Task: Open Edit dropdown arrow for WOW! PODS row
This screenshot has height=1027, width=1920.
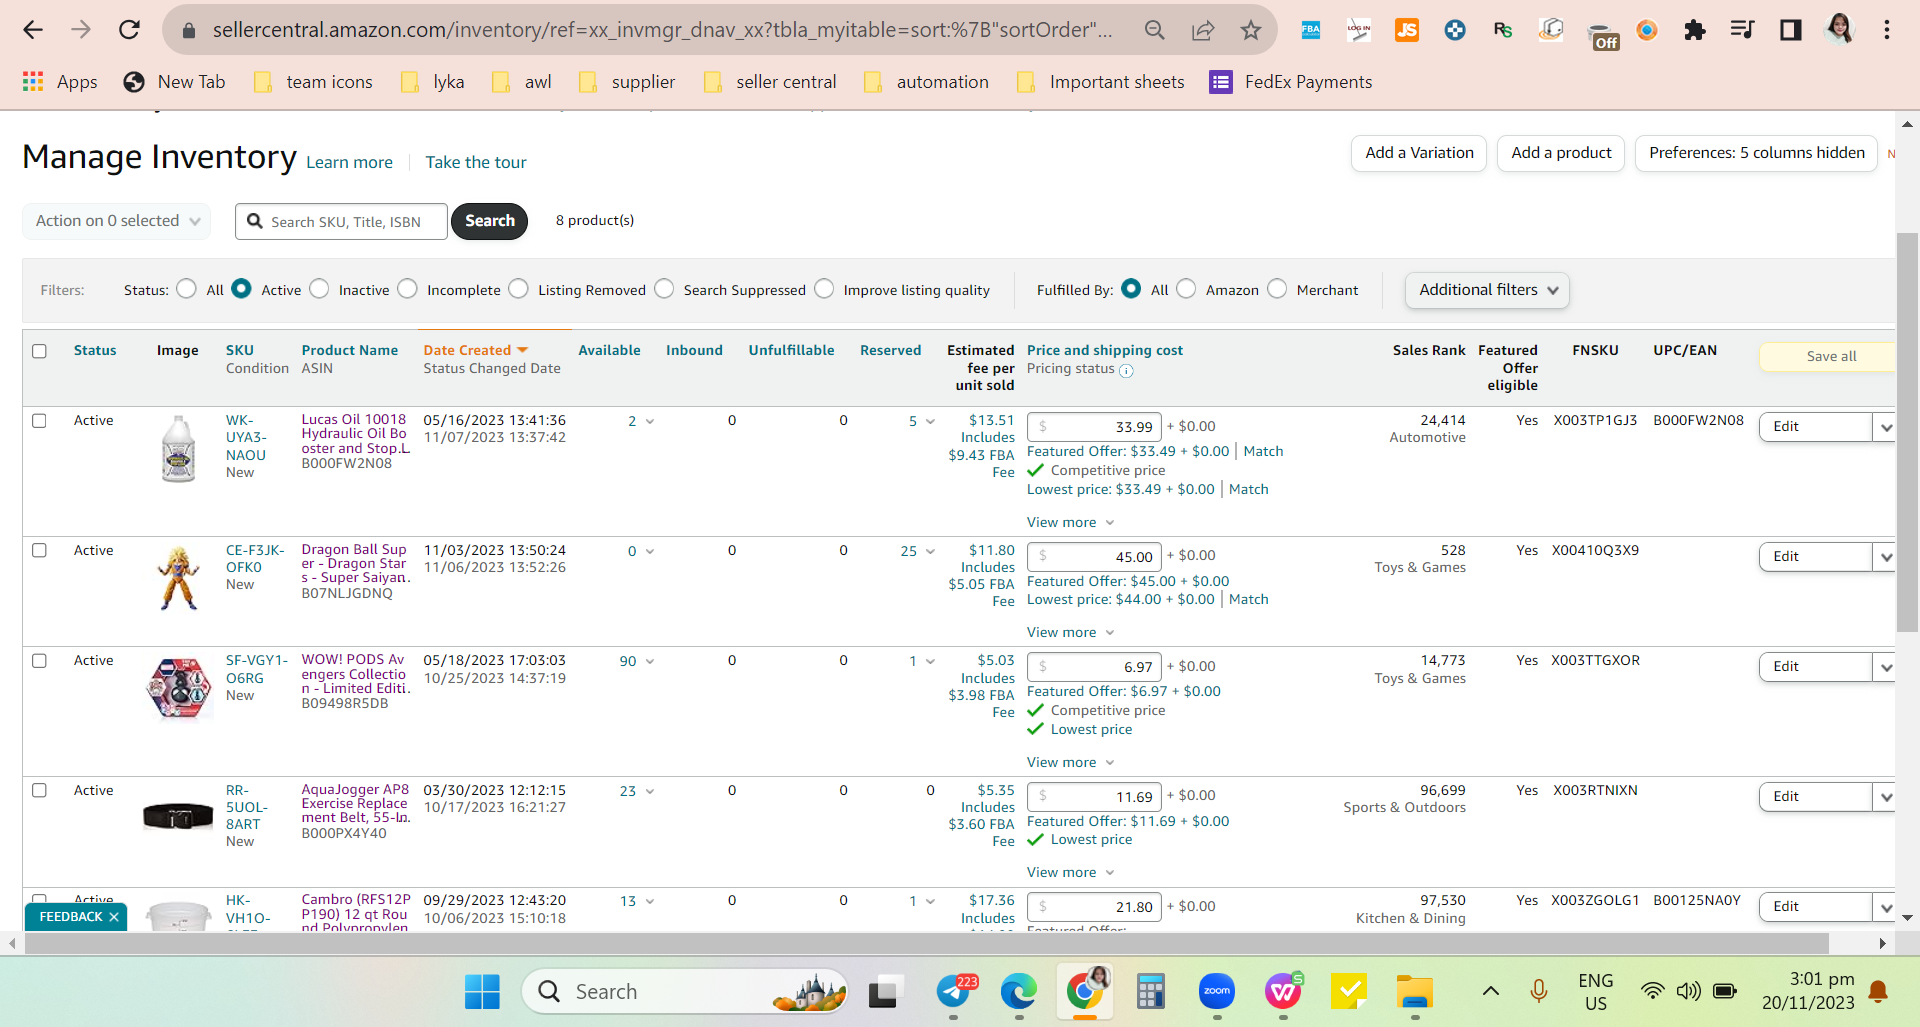Action: point(1885,667)
